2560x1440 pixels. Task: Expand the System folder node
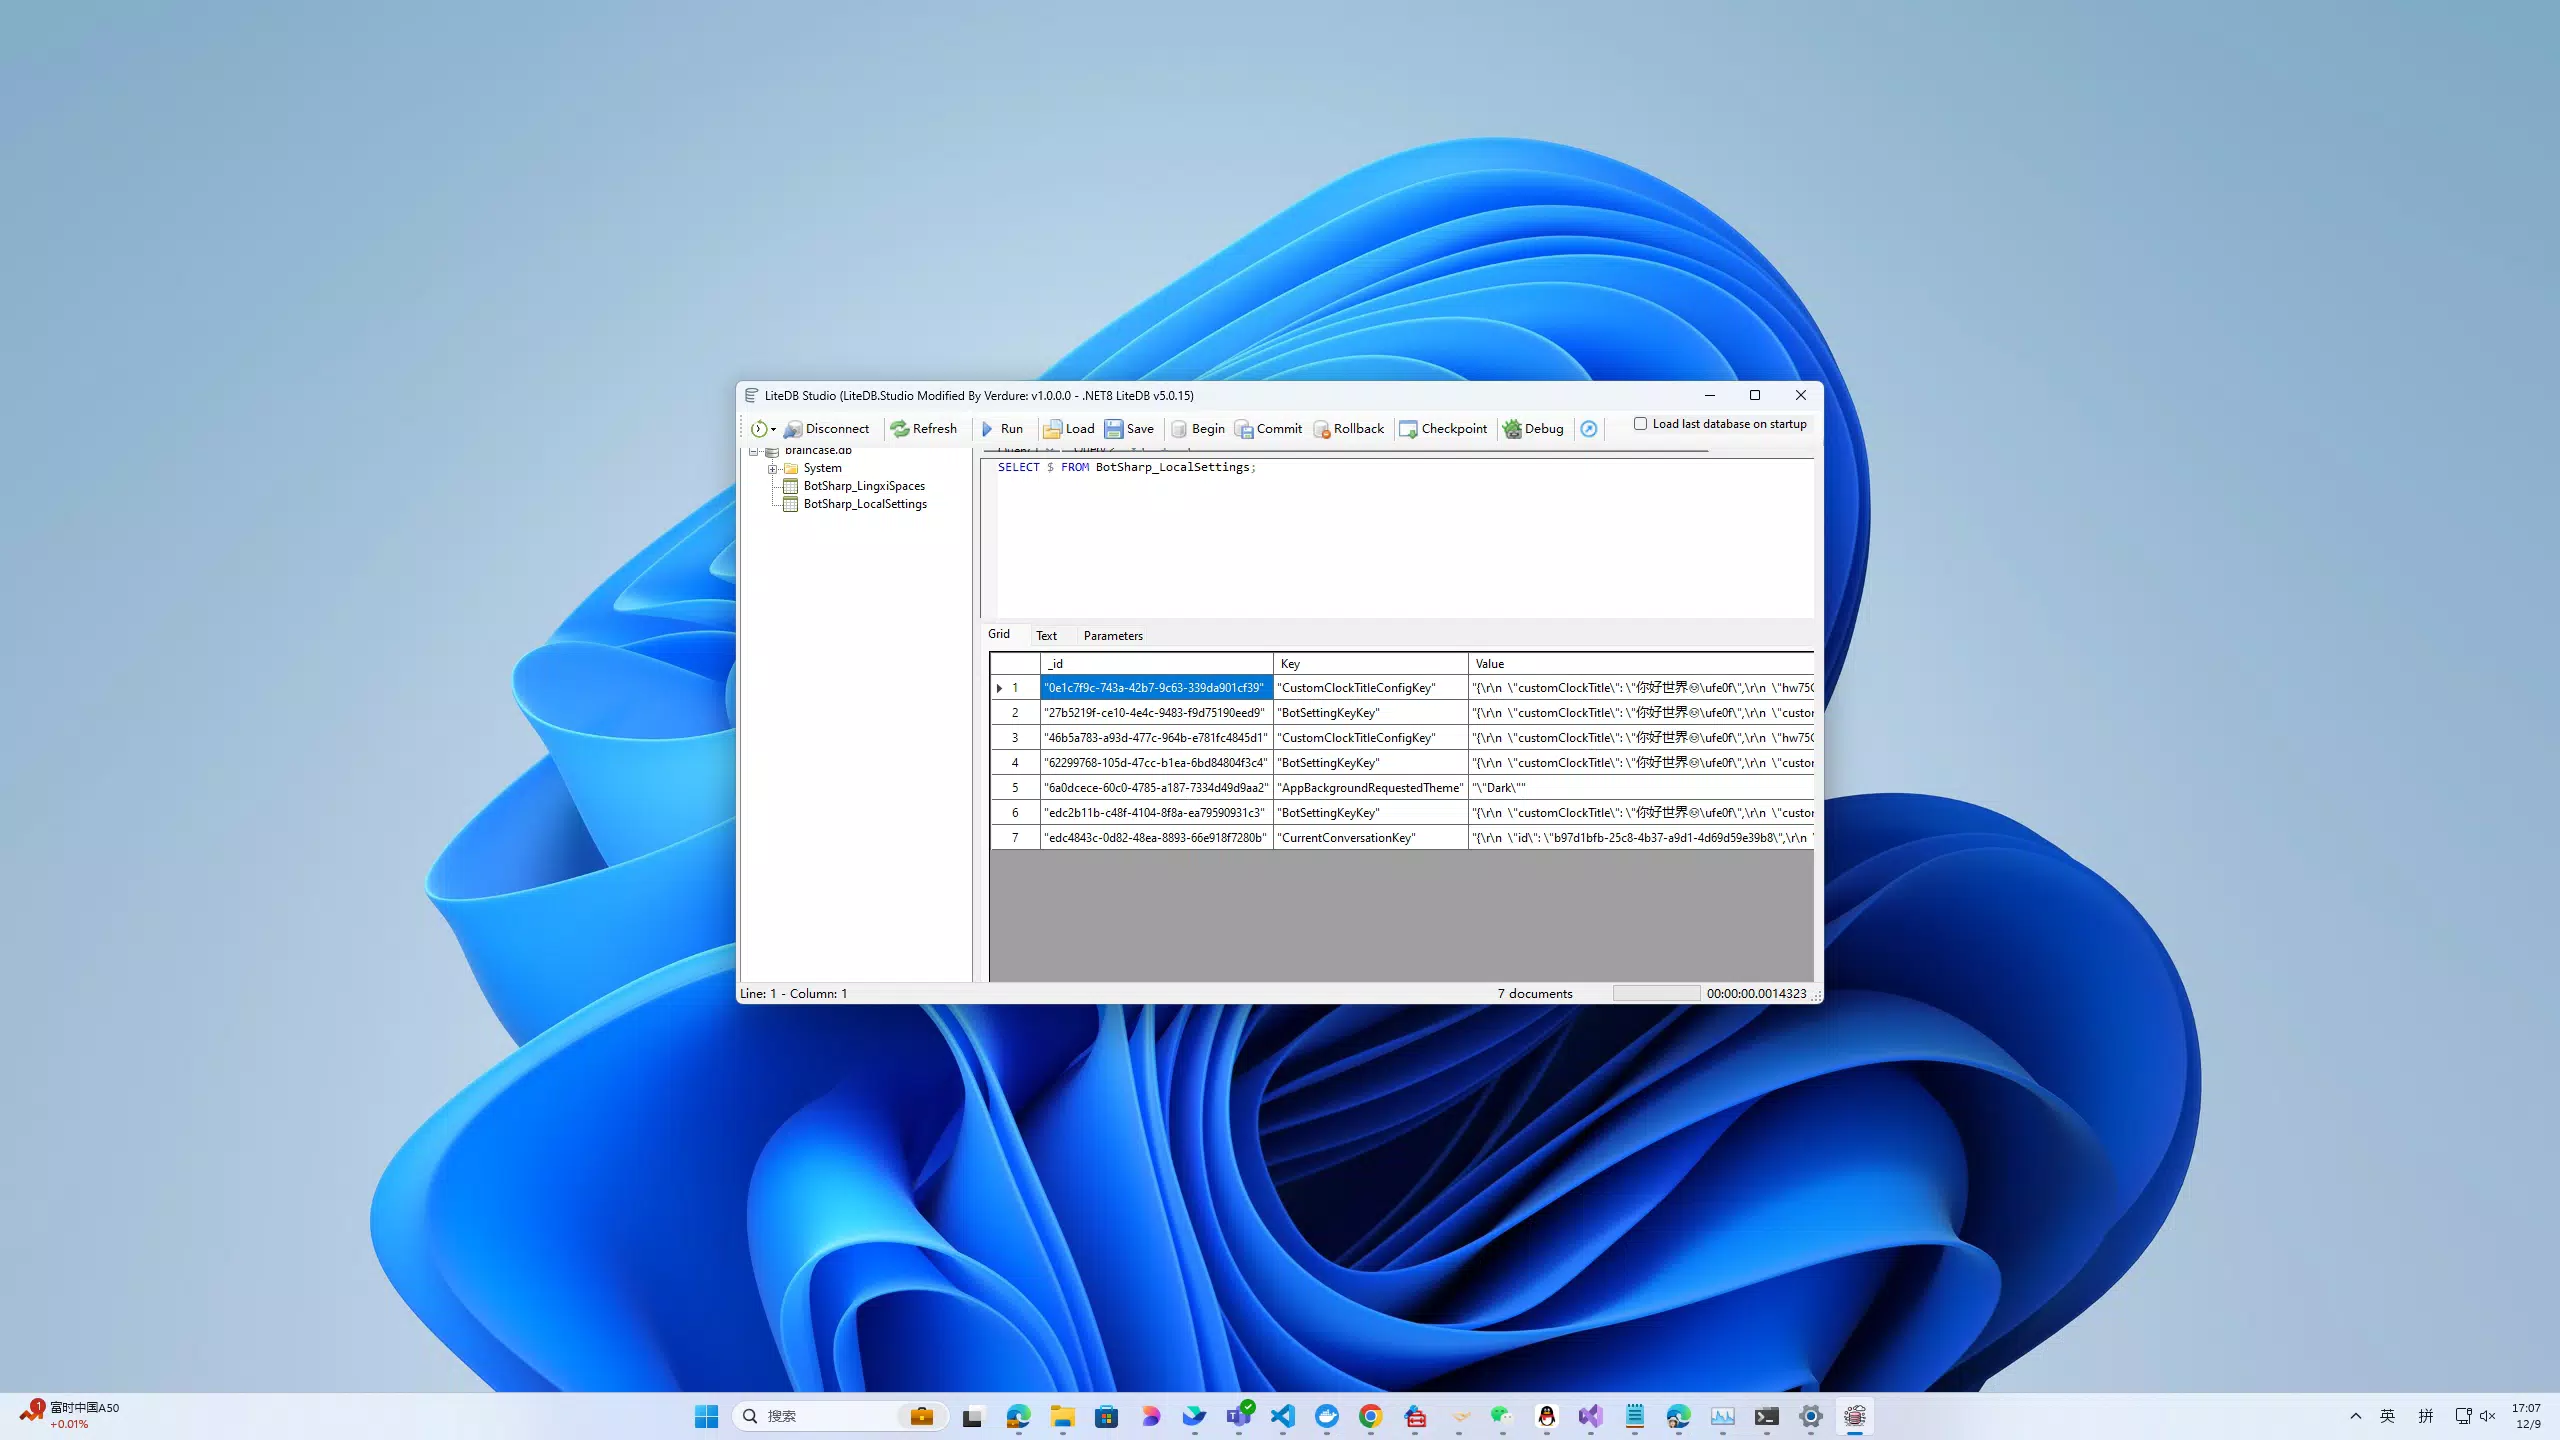click(772, 468)
